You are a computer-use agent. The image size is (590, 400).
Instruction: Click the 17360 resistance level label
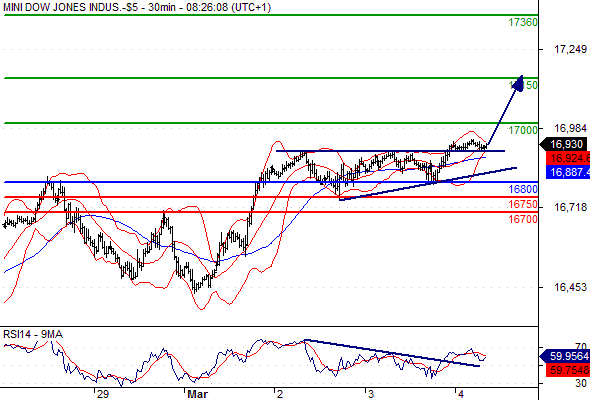click(523, 23)
